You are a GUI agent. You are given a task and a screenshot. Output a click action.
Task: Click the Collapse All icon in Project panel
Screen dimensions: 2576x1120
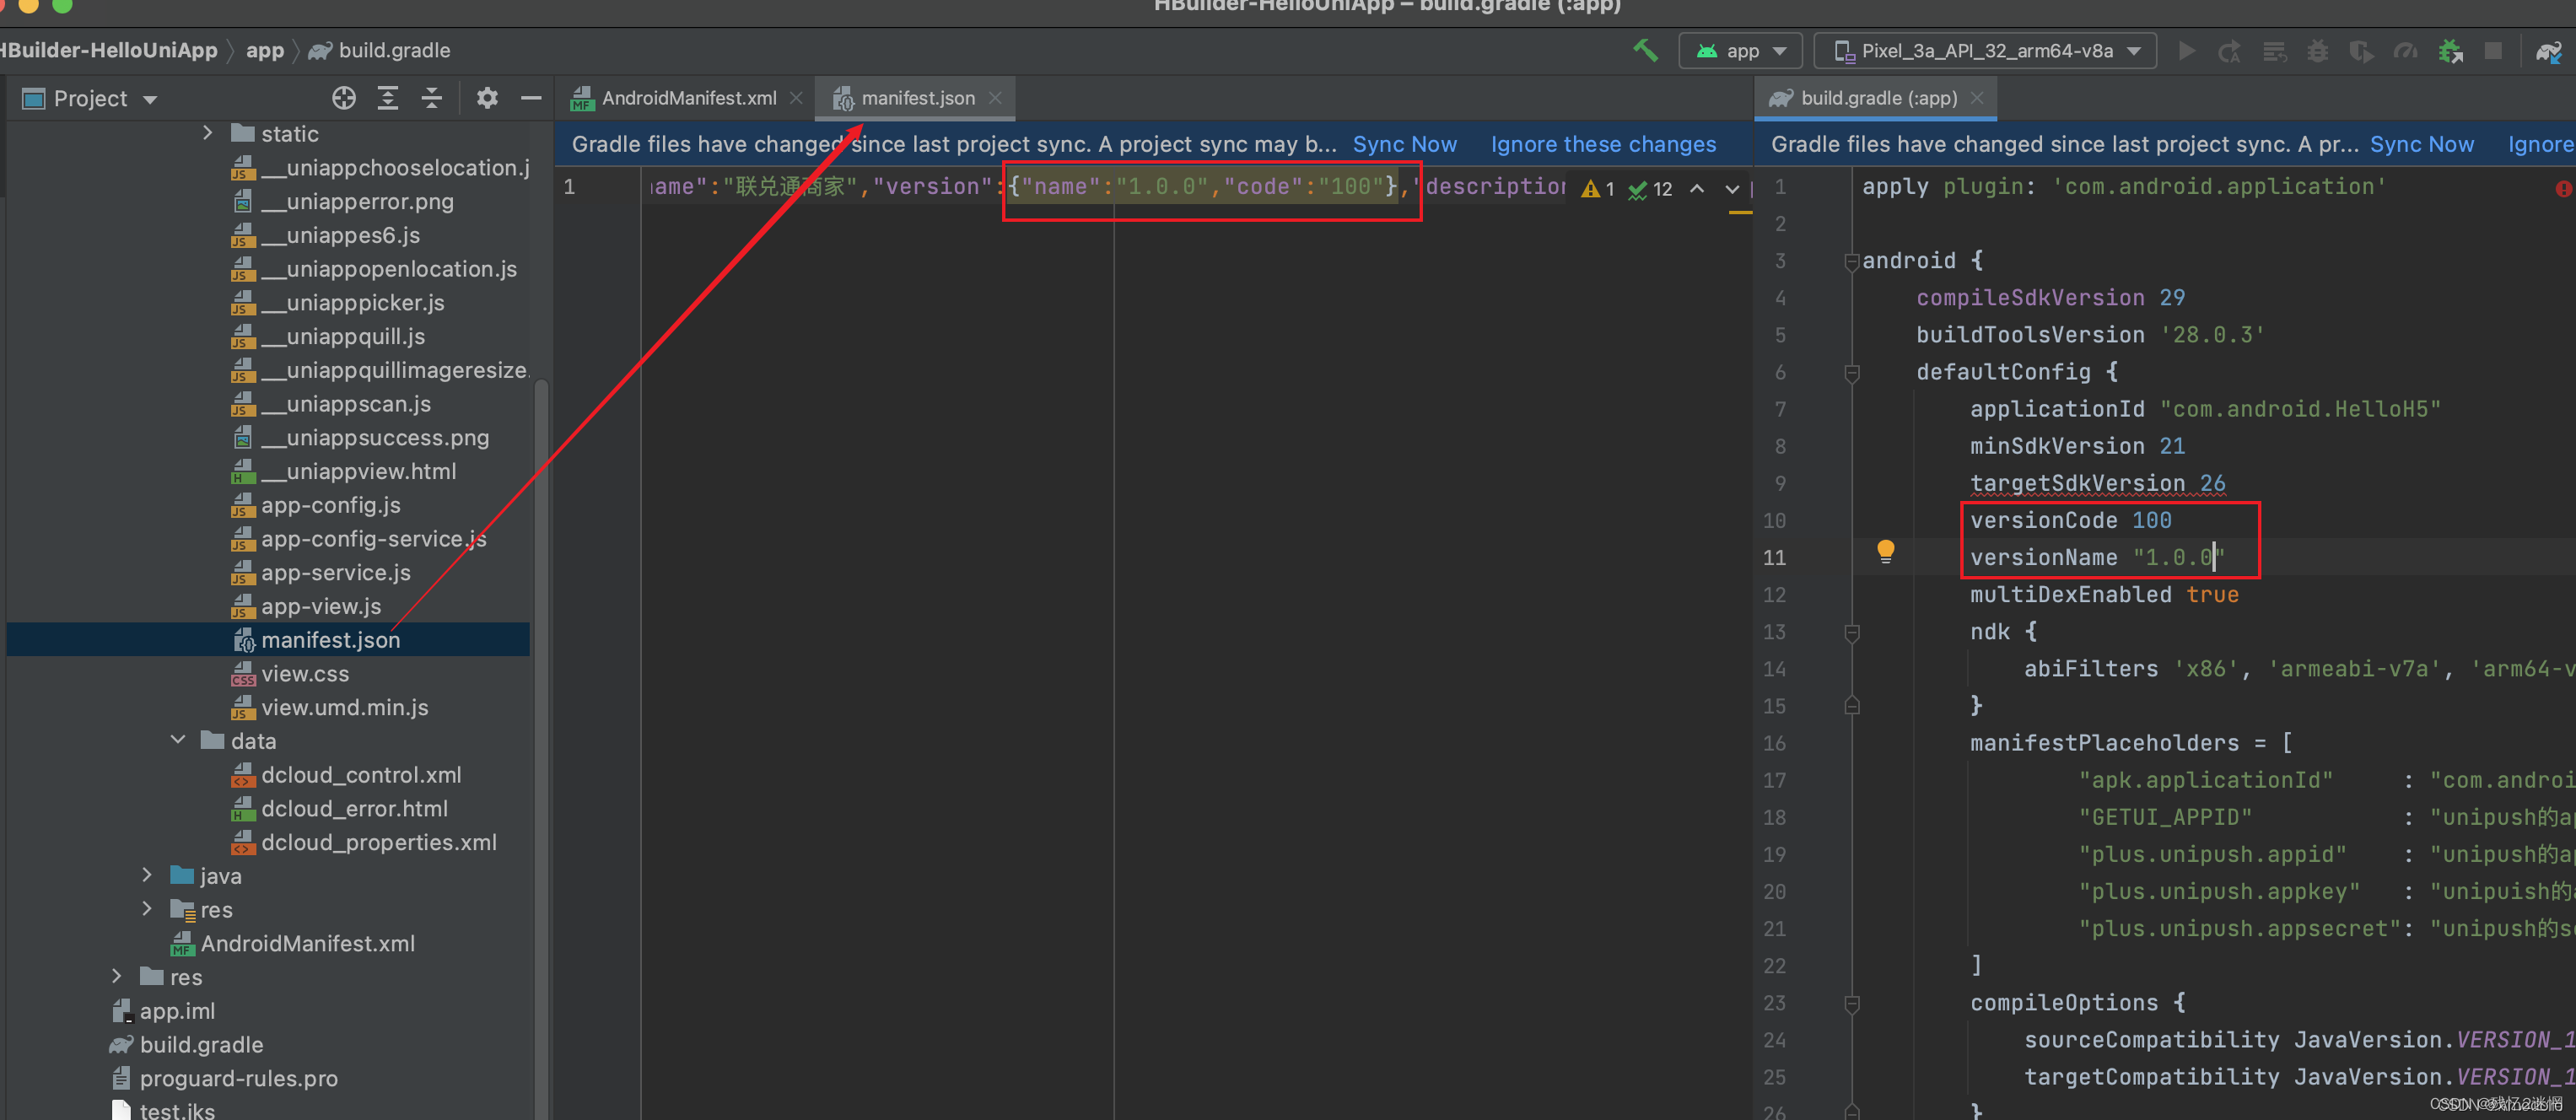coord(431,98)
